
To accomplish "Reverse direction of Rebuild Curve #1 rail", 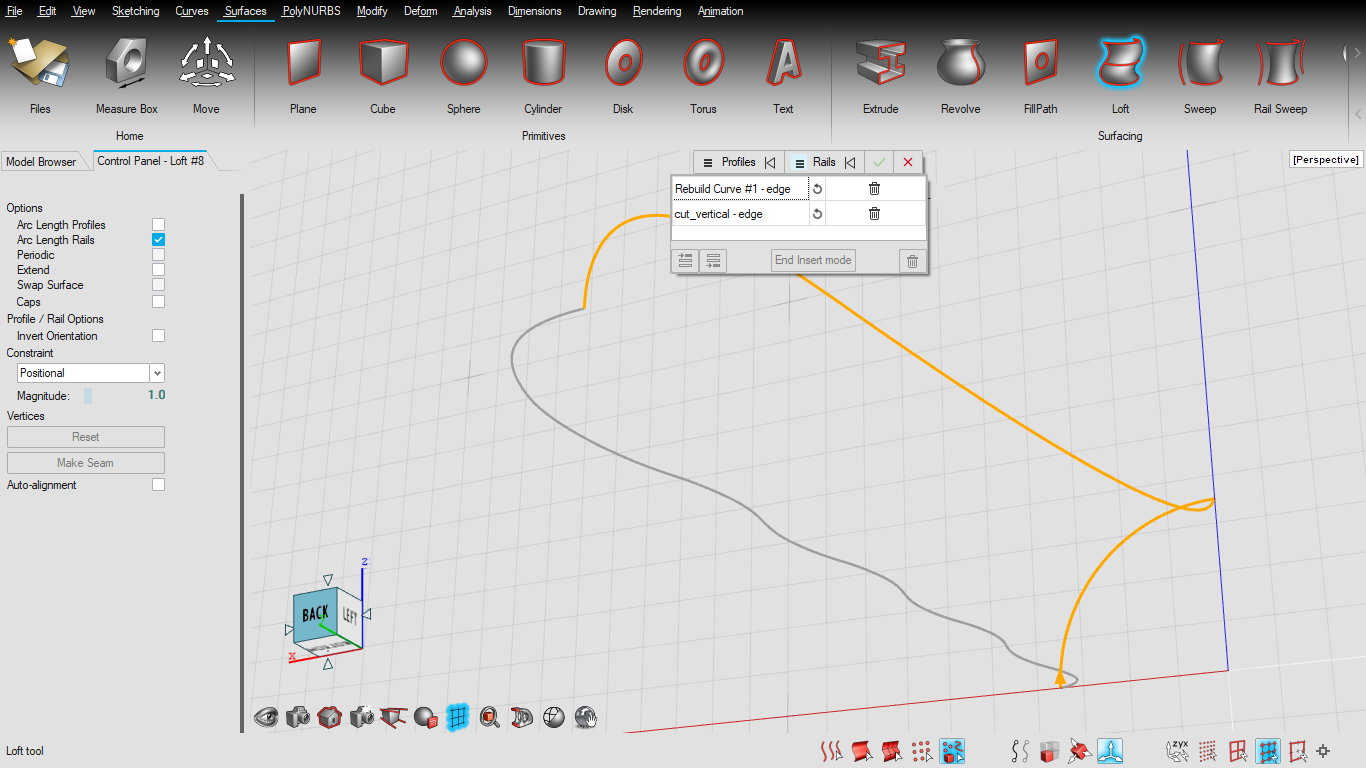I will click(x=817, y=188).
